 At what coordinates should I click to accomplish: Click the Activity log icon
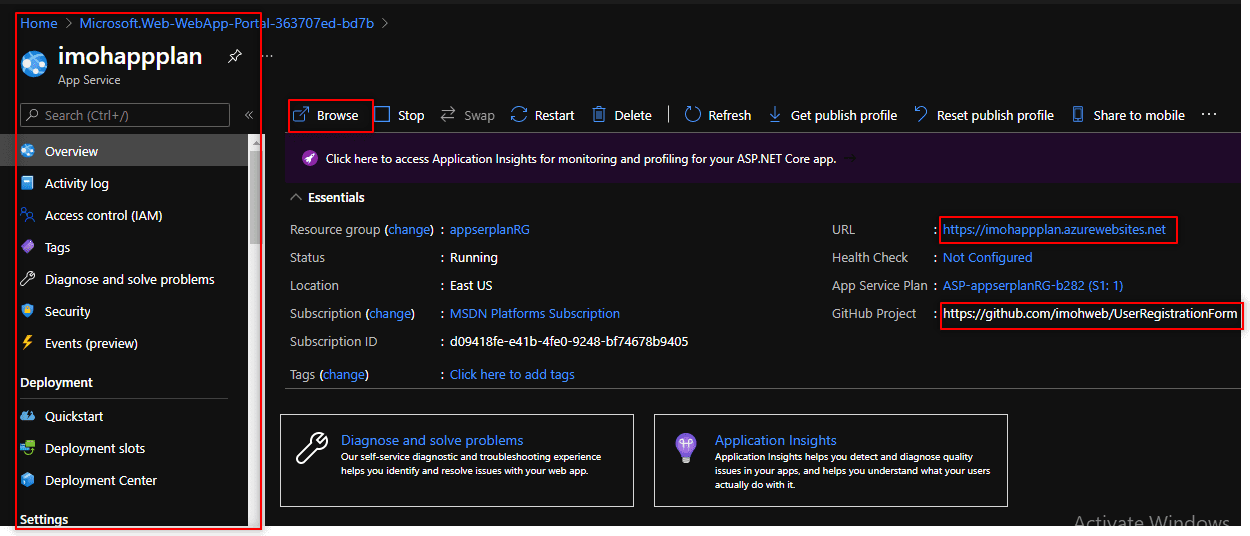pos(28,183)
